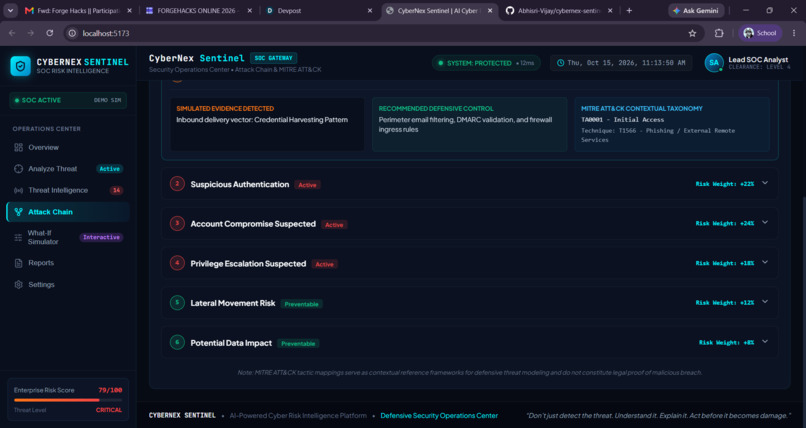
Task: Click step 4 circle of Privilege Escalation
Action: (177, 263)
